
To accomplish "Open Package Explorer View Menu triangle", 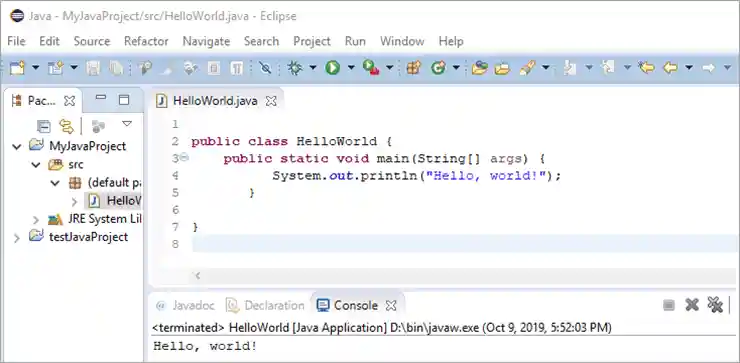I will (126, 124).
